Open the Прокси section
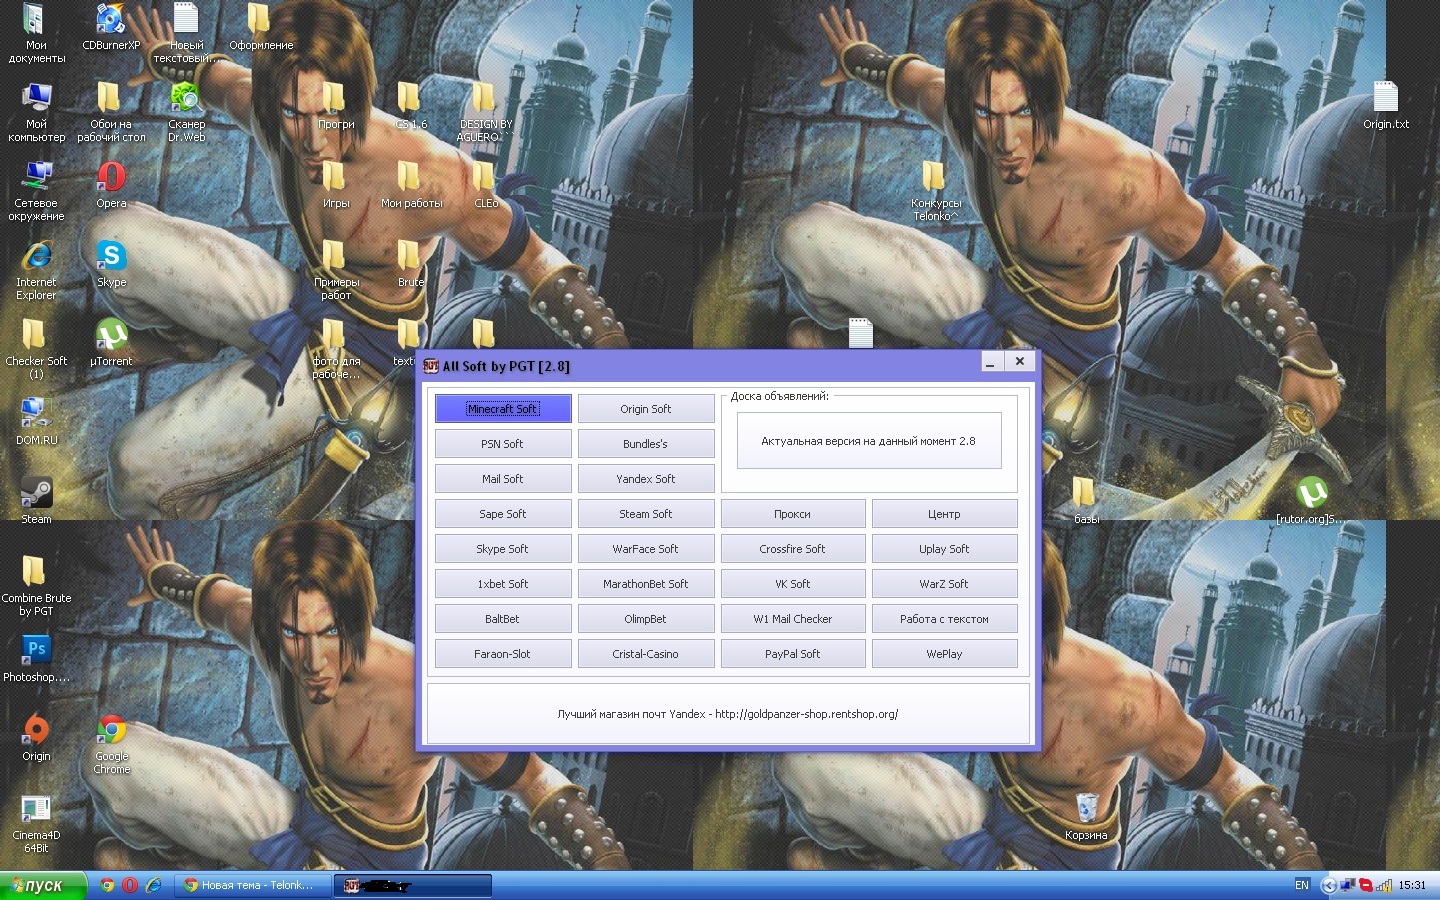Viewport: 1440px width, 900px height. (793, 513)
